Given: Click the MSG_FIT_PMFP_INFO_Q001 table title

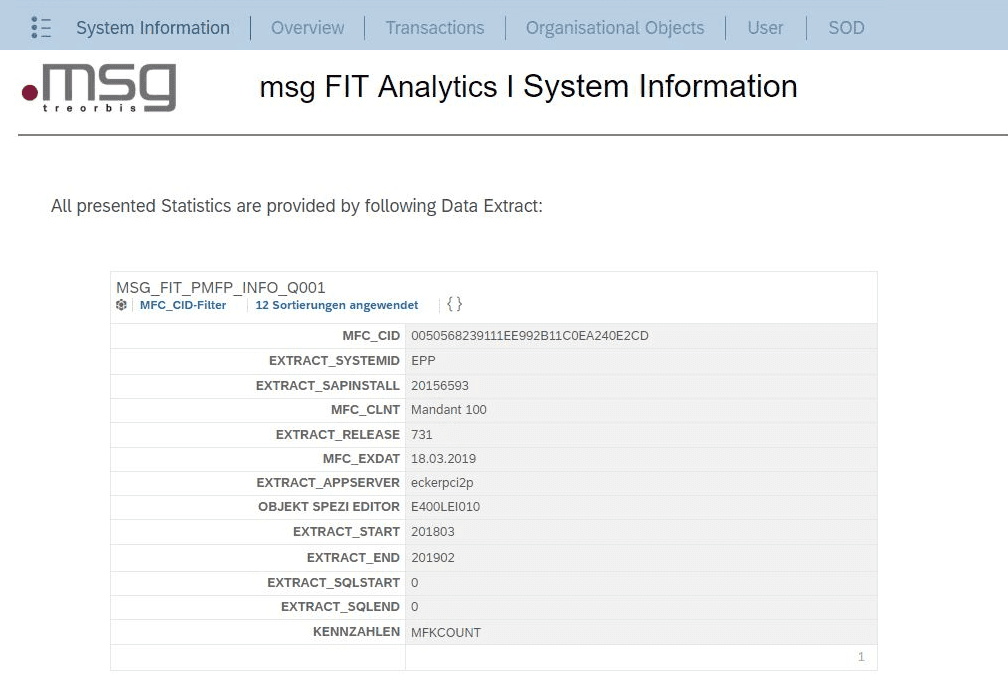Looking at the screenshot, I should coord(220,287).
